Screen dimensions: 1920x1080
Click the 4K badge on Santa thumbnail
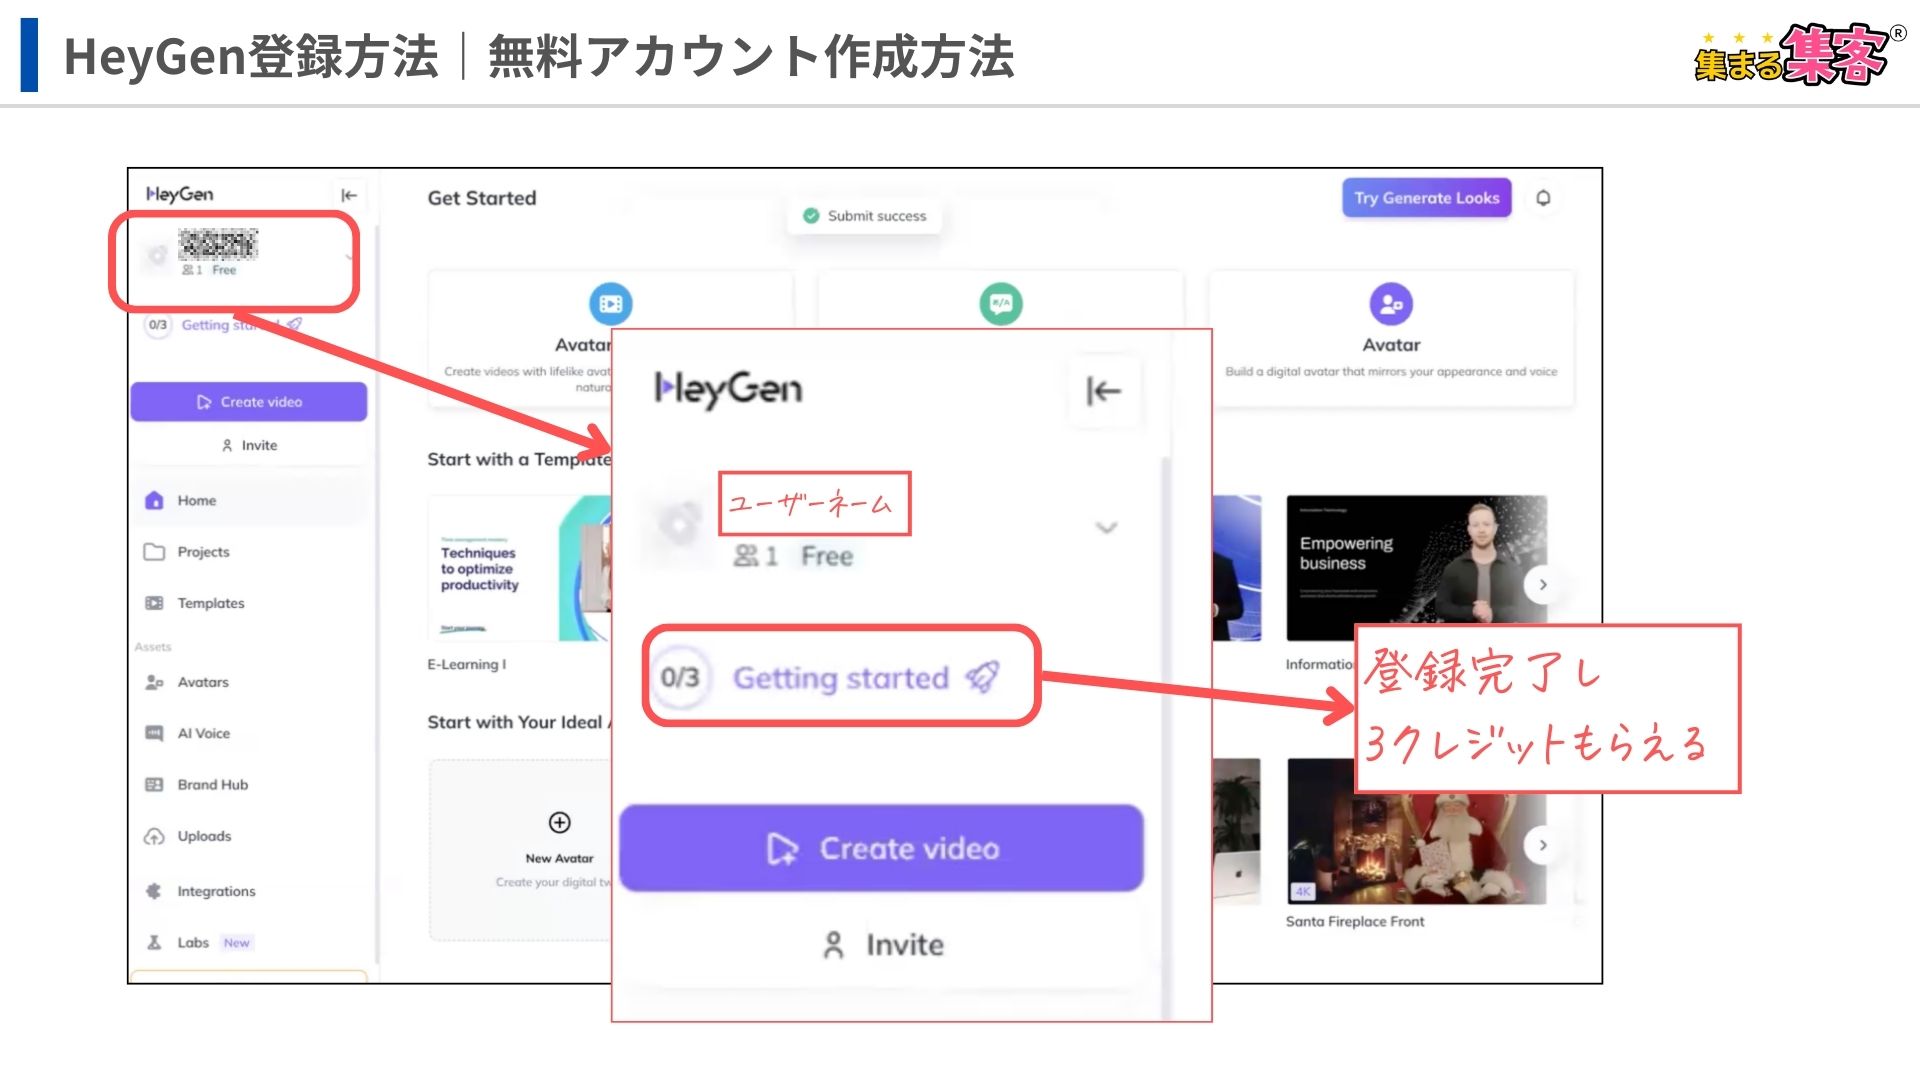pyautogui.click(x=1303, y=891)
